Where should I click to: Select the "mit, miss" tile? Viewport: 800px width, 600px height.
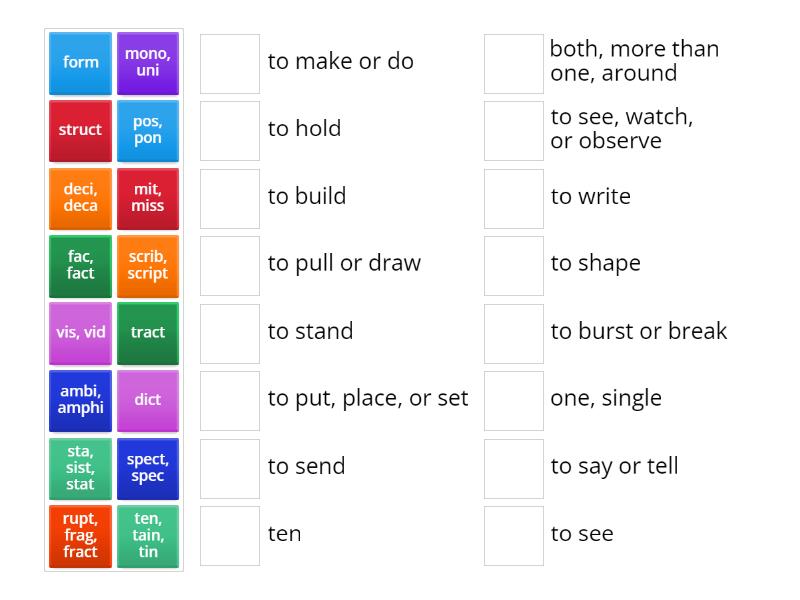tap(148, 198)
